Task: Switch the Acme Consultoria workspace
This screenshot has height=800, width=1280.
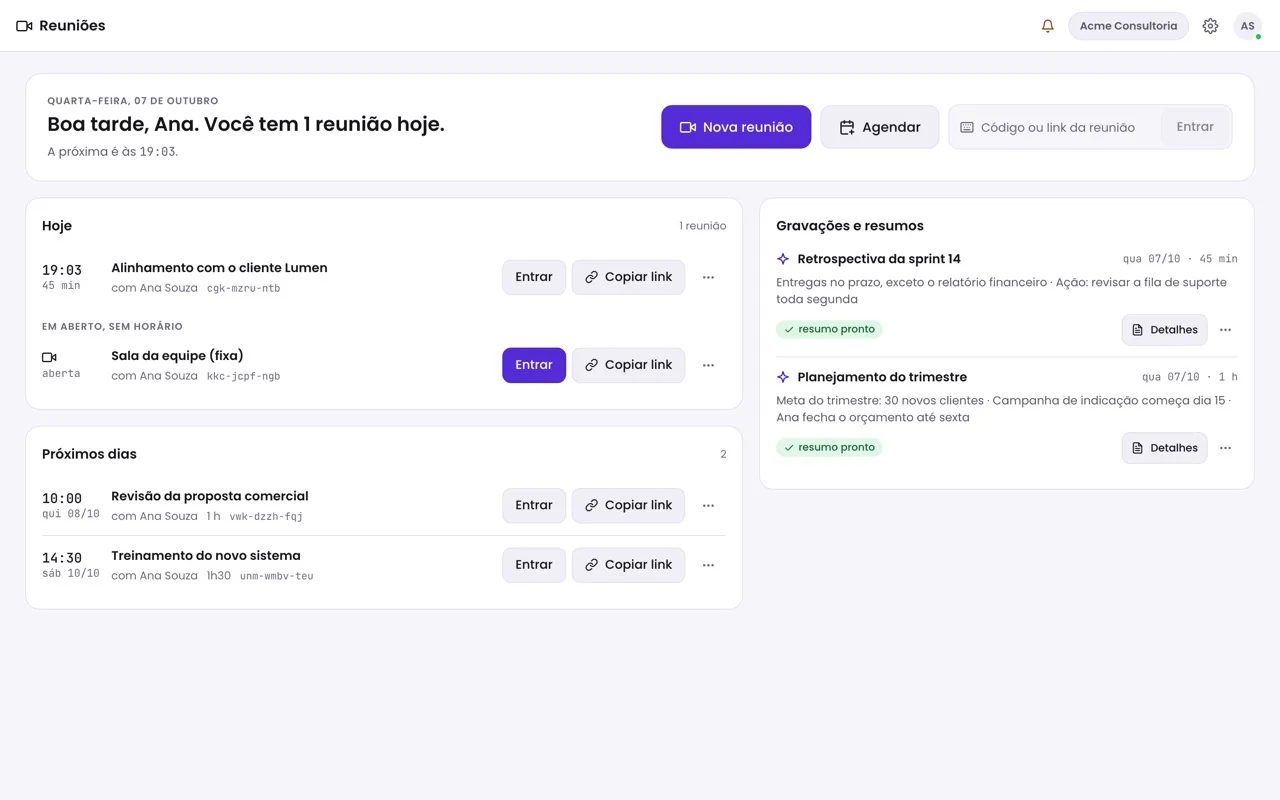Action: tap(1128, 26)
